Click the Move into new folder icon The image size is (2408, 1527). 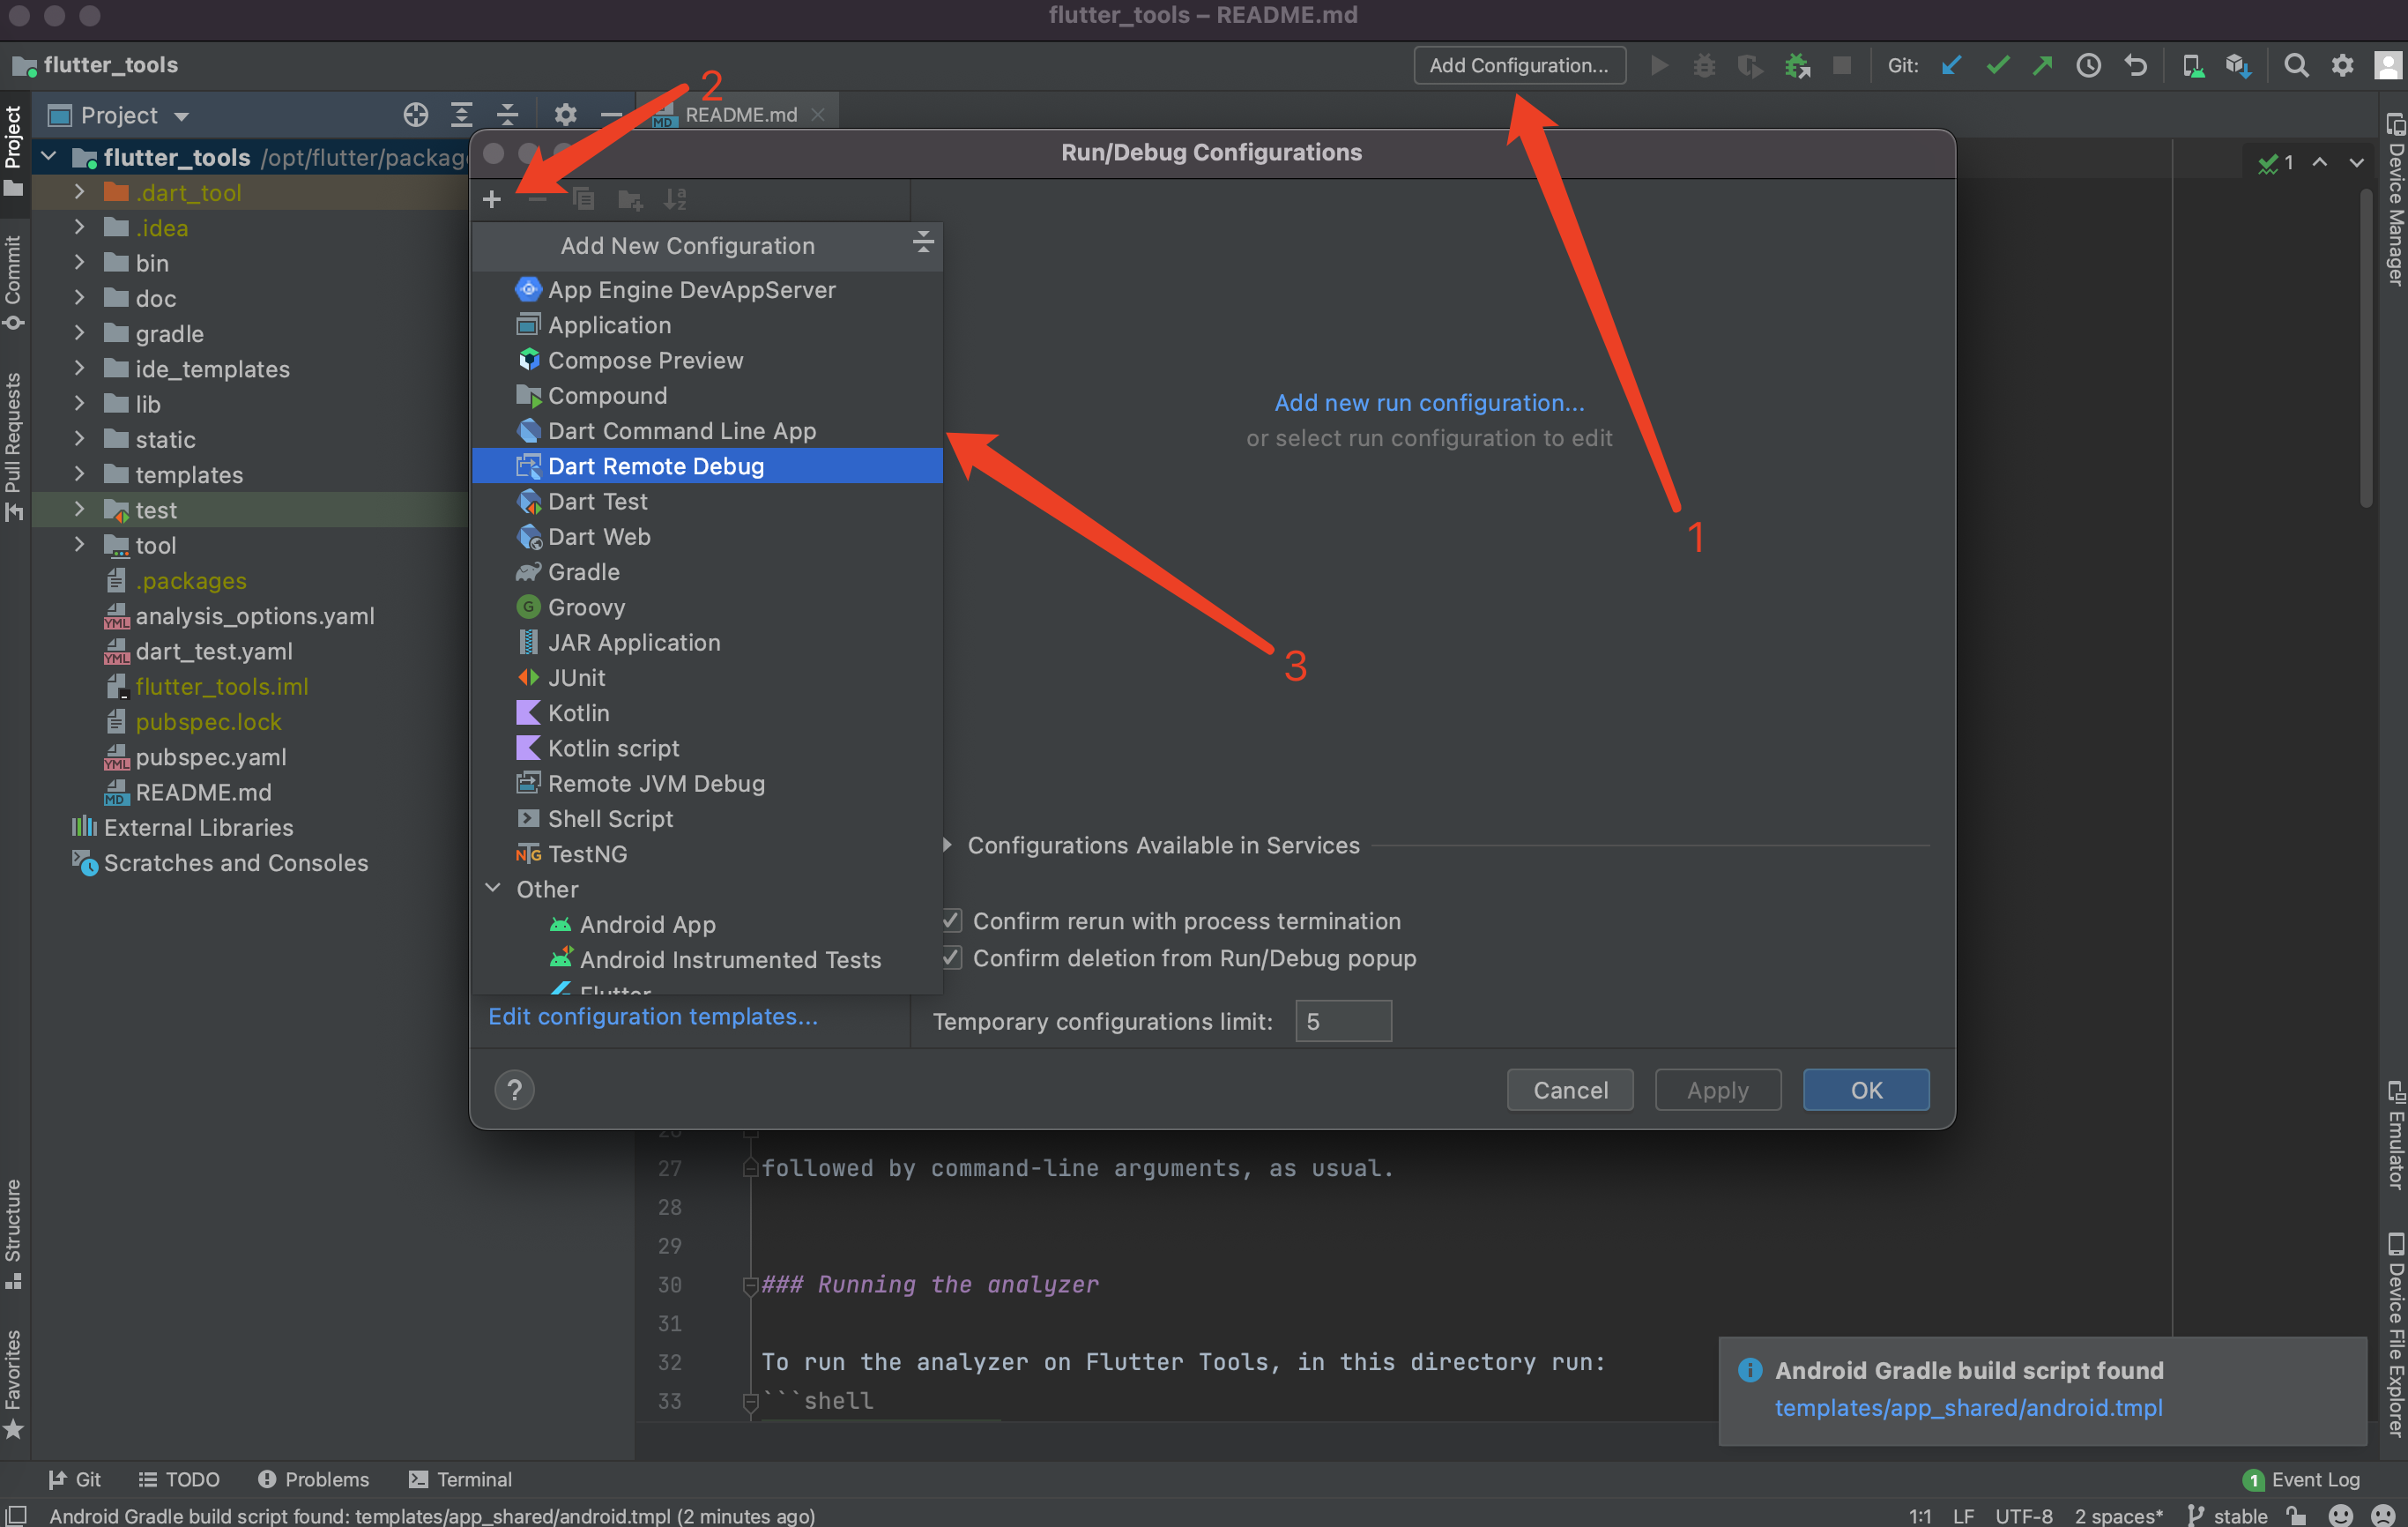pyautogui.click(x=630, y=199)
